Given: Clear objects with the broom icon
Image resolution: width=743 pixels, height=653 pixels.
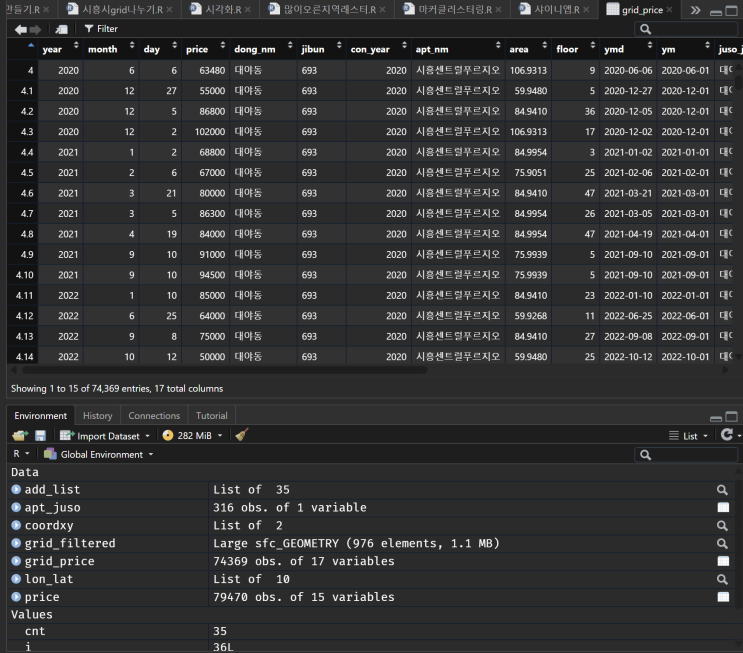Looking at the screenshot, I should coord(242,435).
